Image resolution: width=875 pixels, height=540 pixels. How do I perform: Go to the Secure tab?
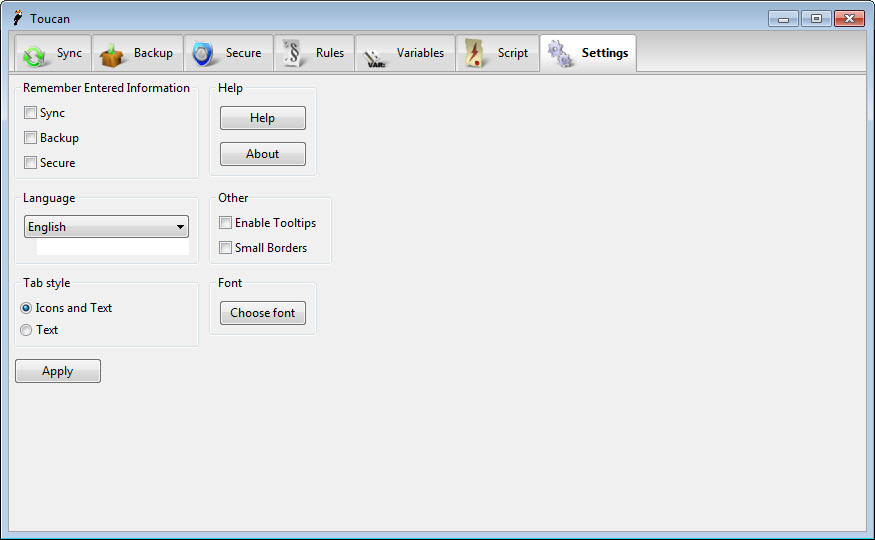point(228,53)
